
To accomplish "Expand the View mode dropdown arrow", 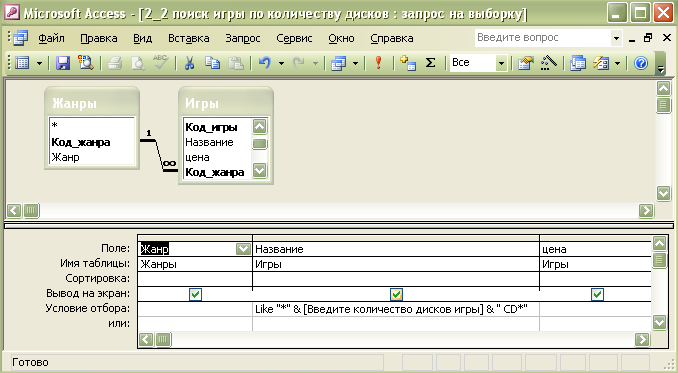I will (x=39, y=63).
